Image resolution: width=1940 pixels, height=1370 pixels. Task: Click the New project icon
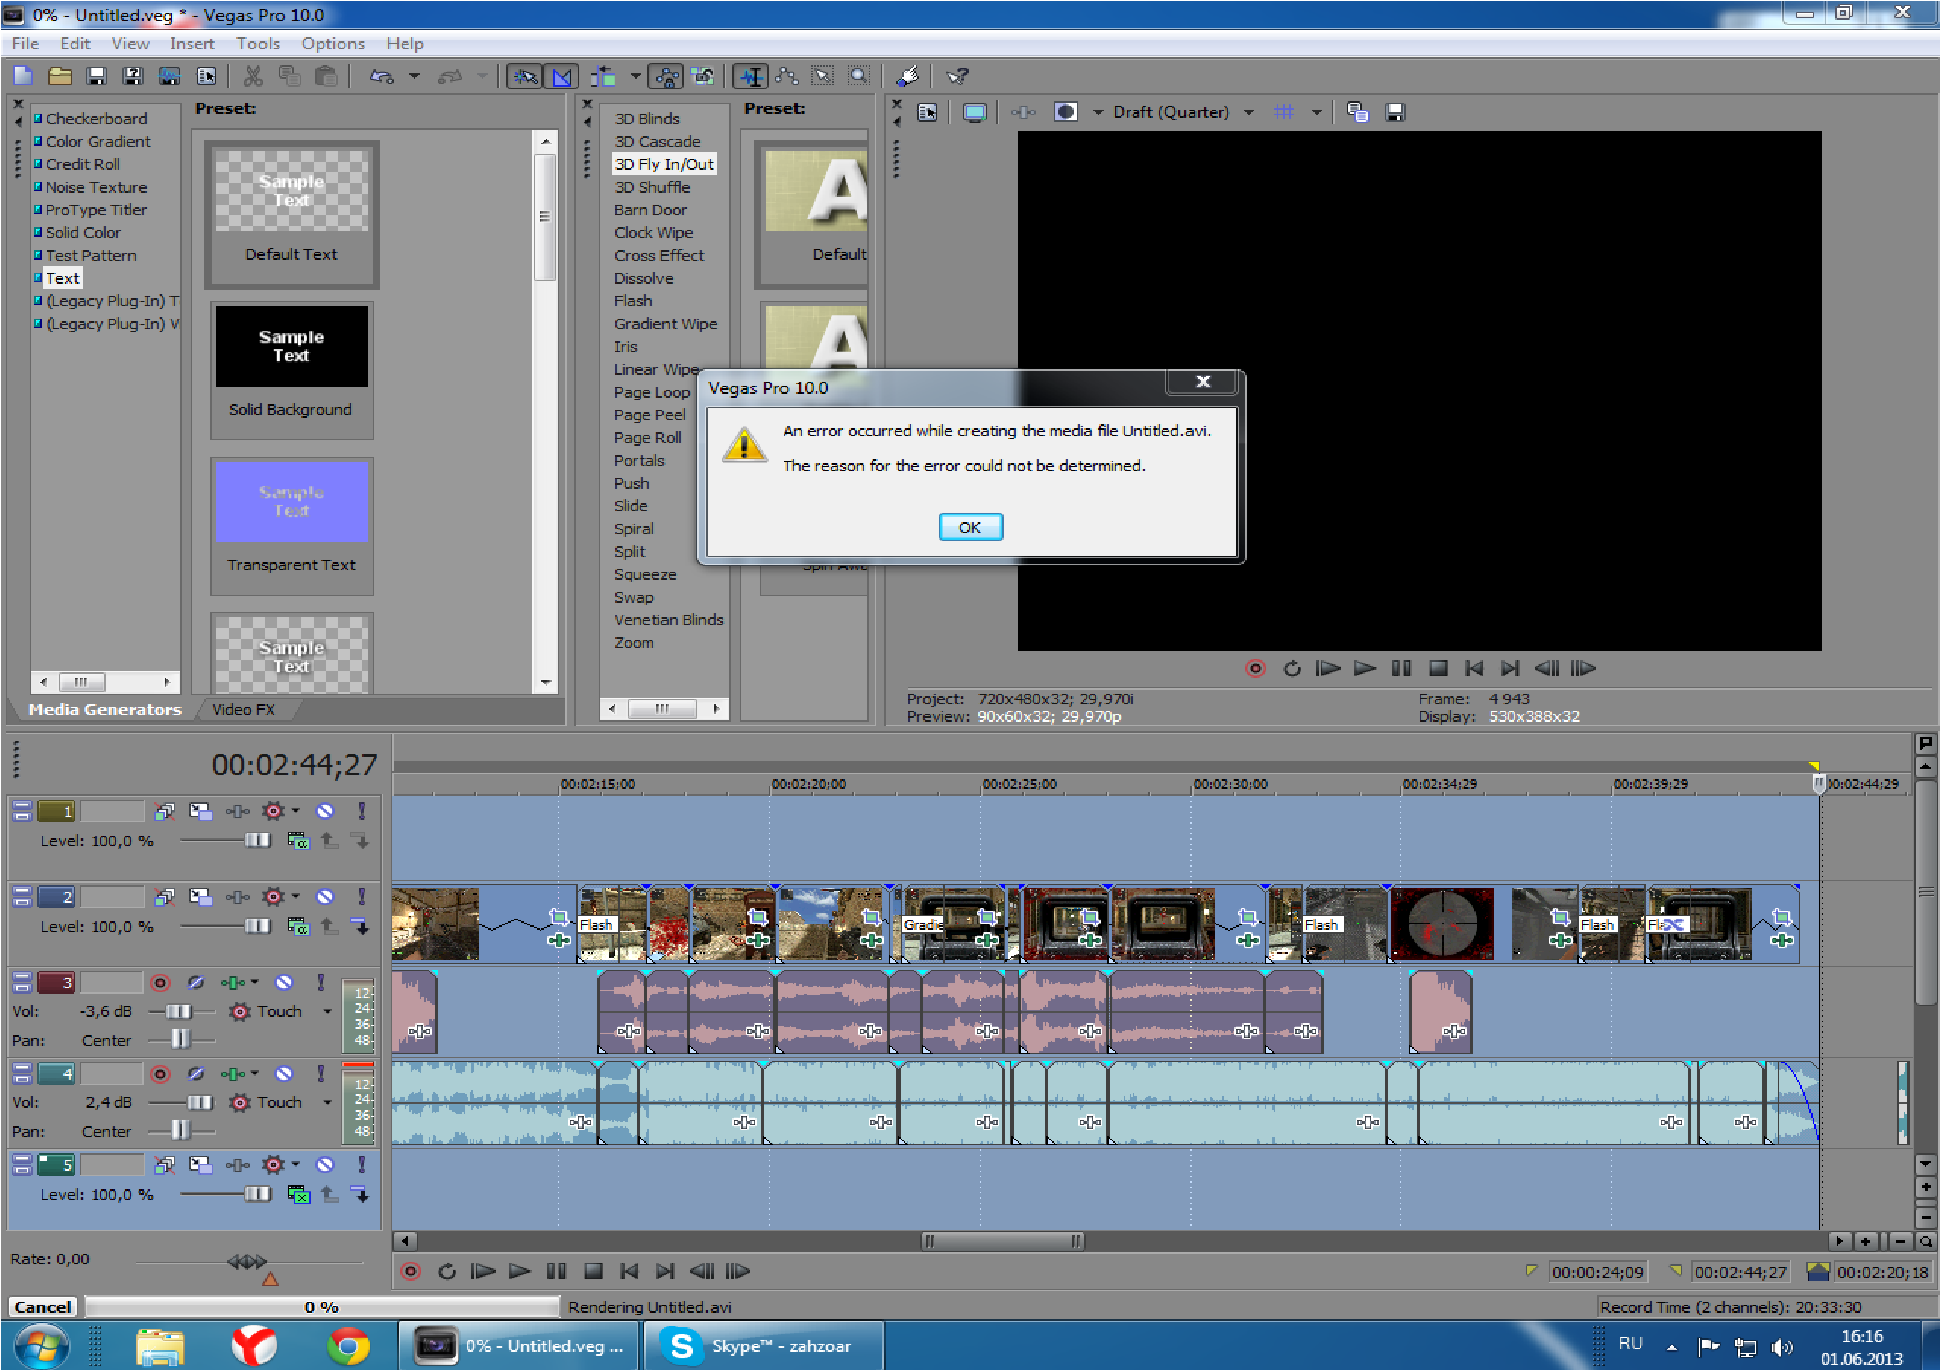pos(23,76)
